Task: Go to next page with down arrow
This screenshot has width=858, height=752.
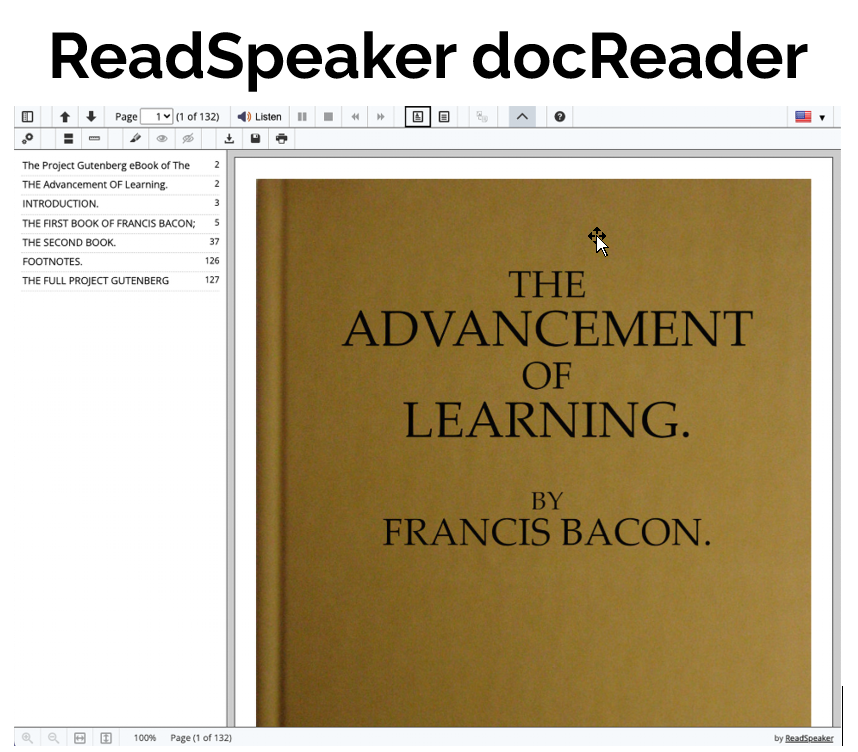Action: coord(91,117)
